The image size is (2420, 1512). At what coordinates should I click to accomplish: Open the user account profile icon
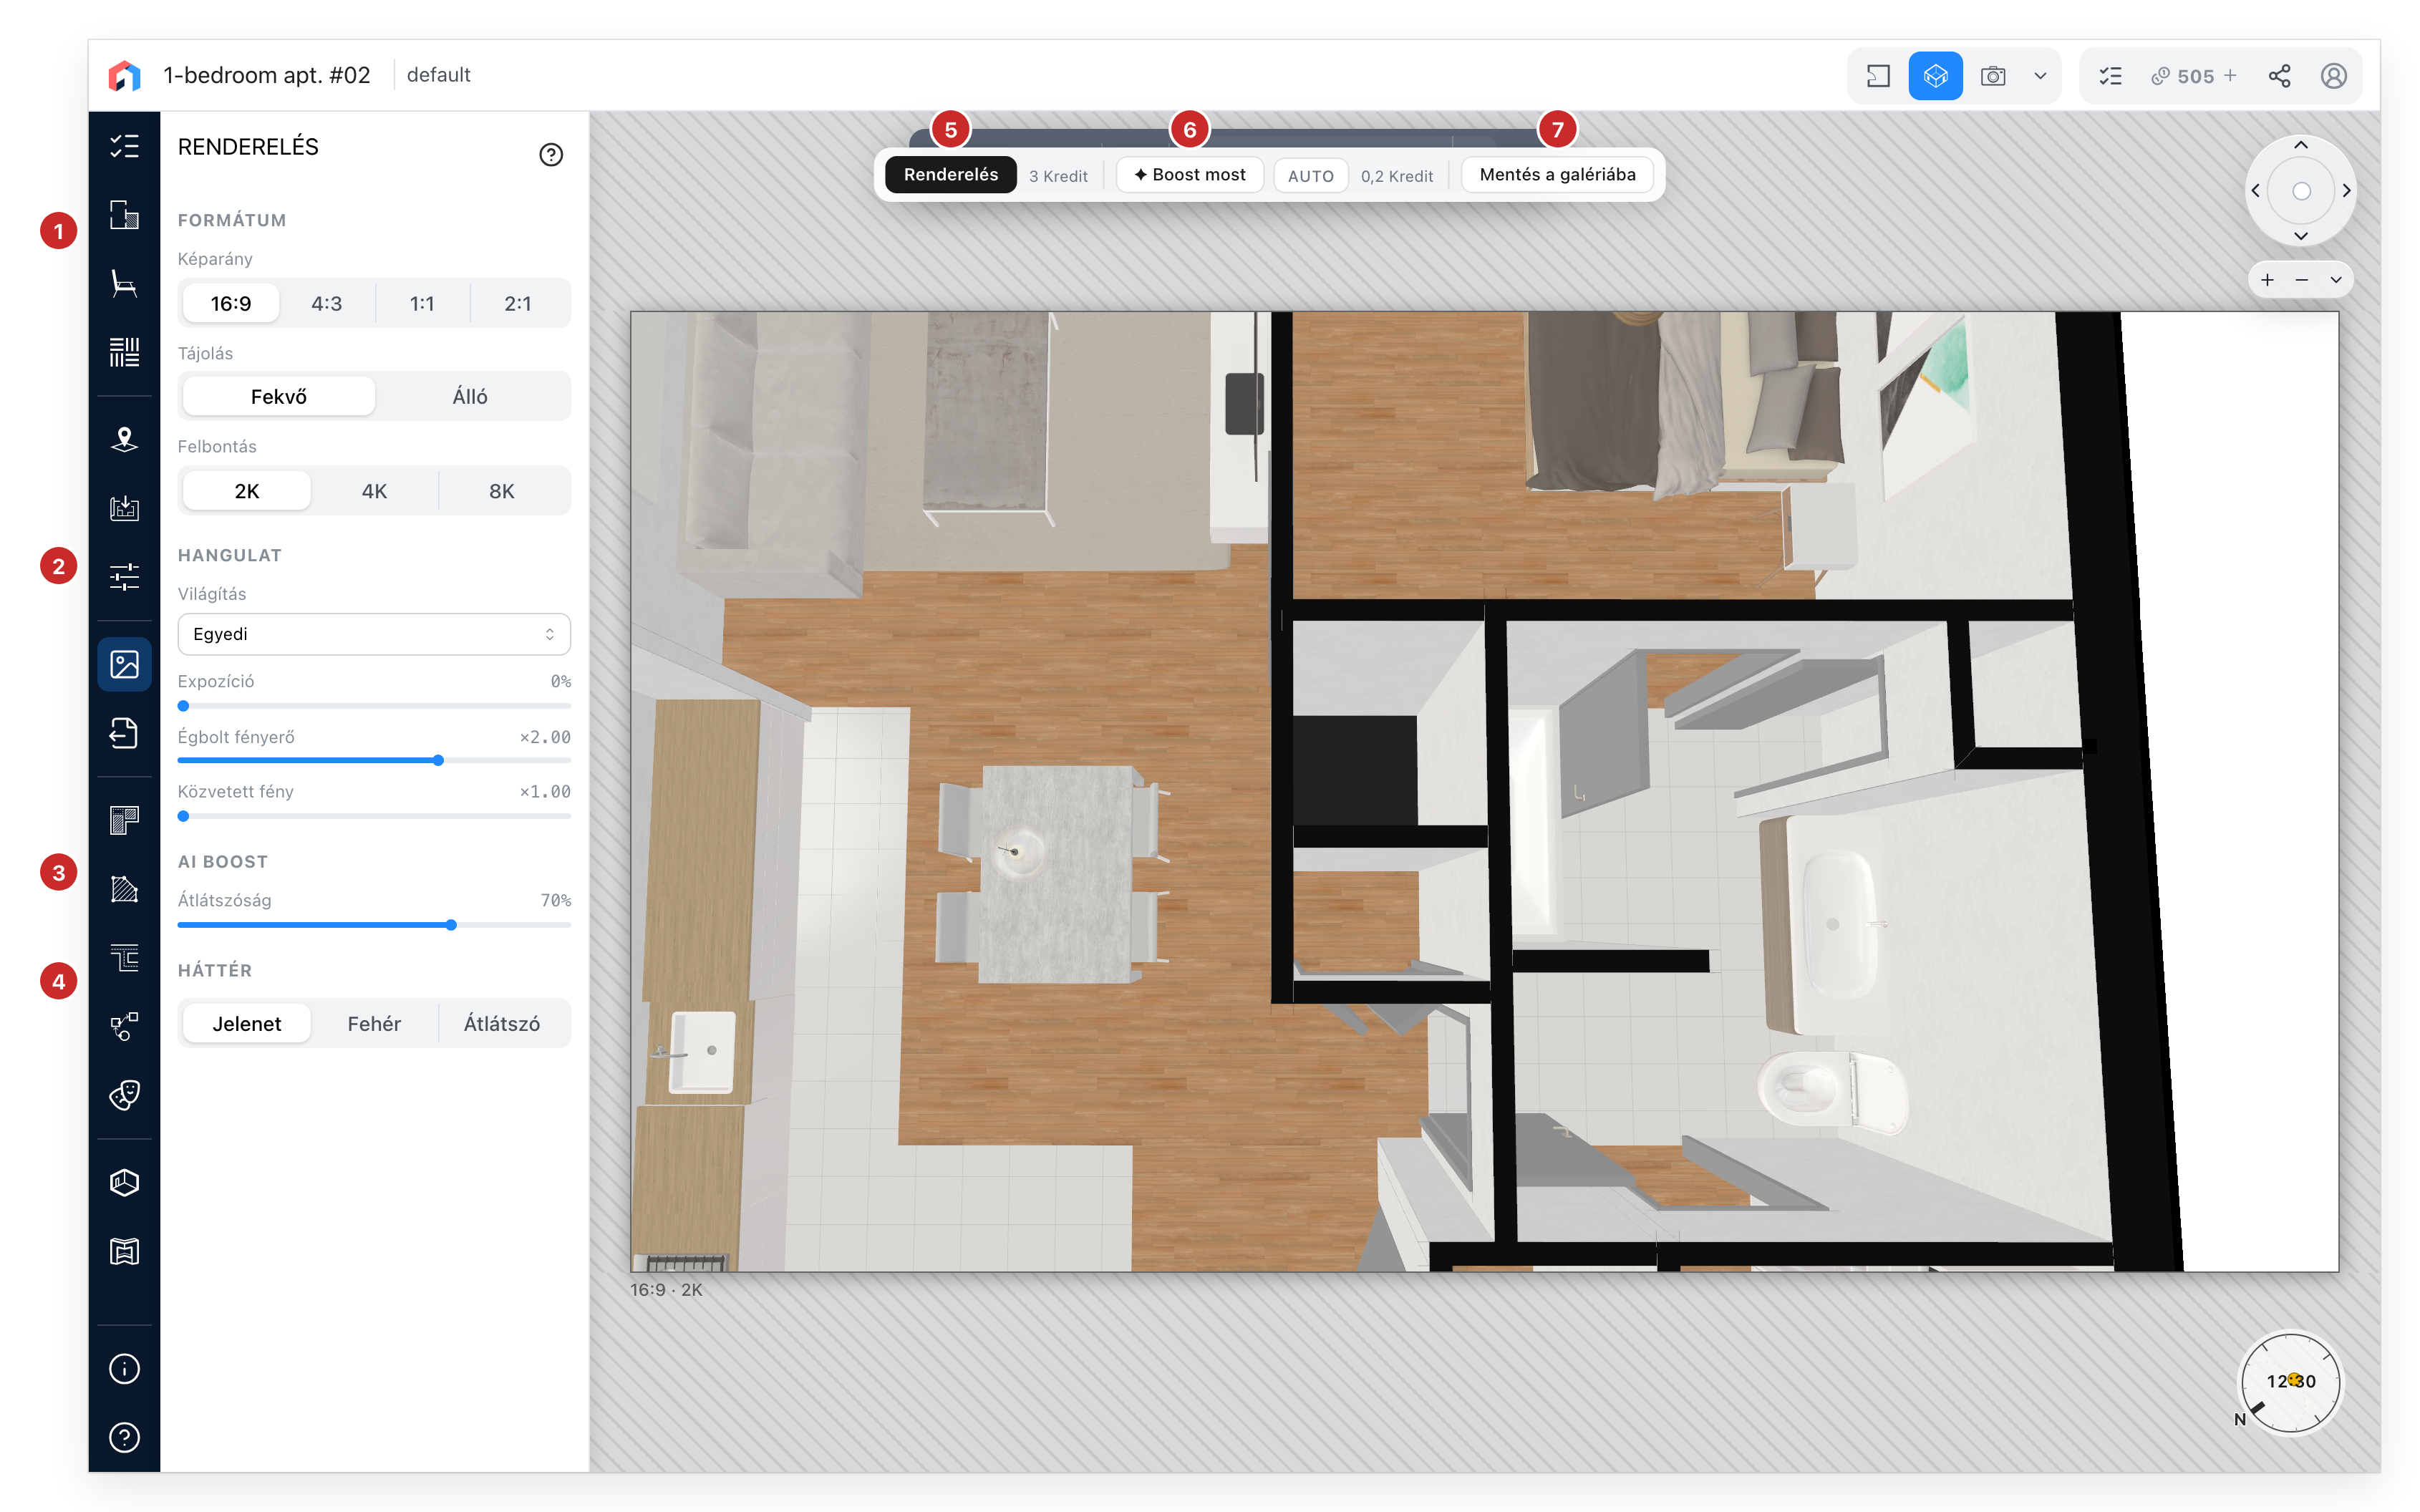tap(2334, 76)
